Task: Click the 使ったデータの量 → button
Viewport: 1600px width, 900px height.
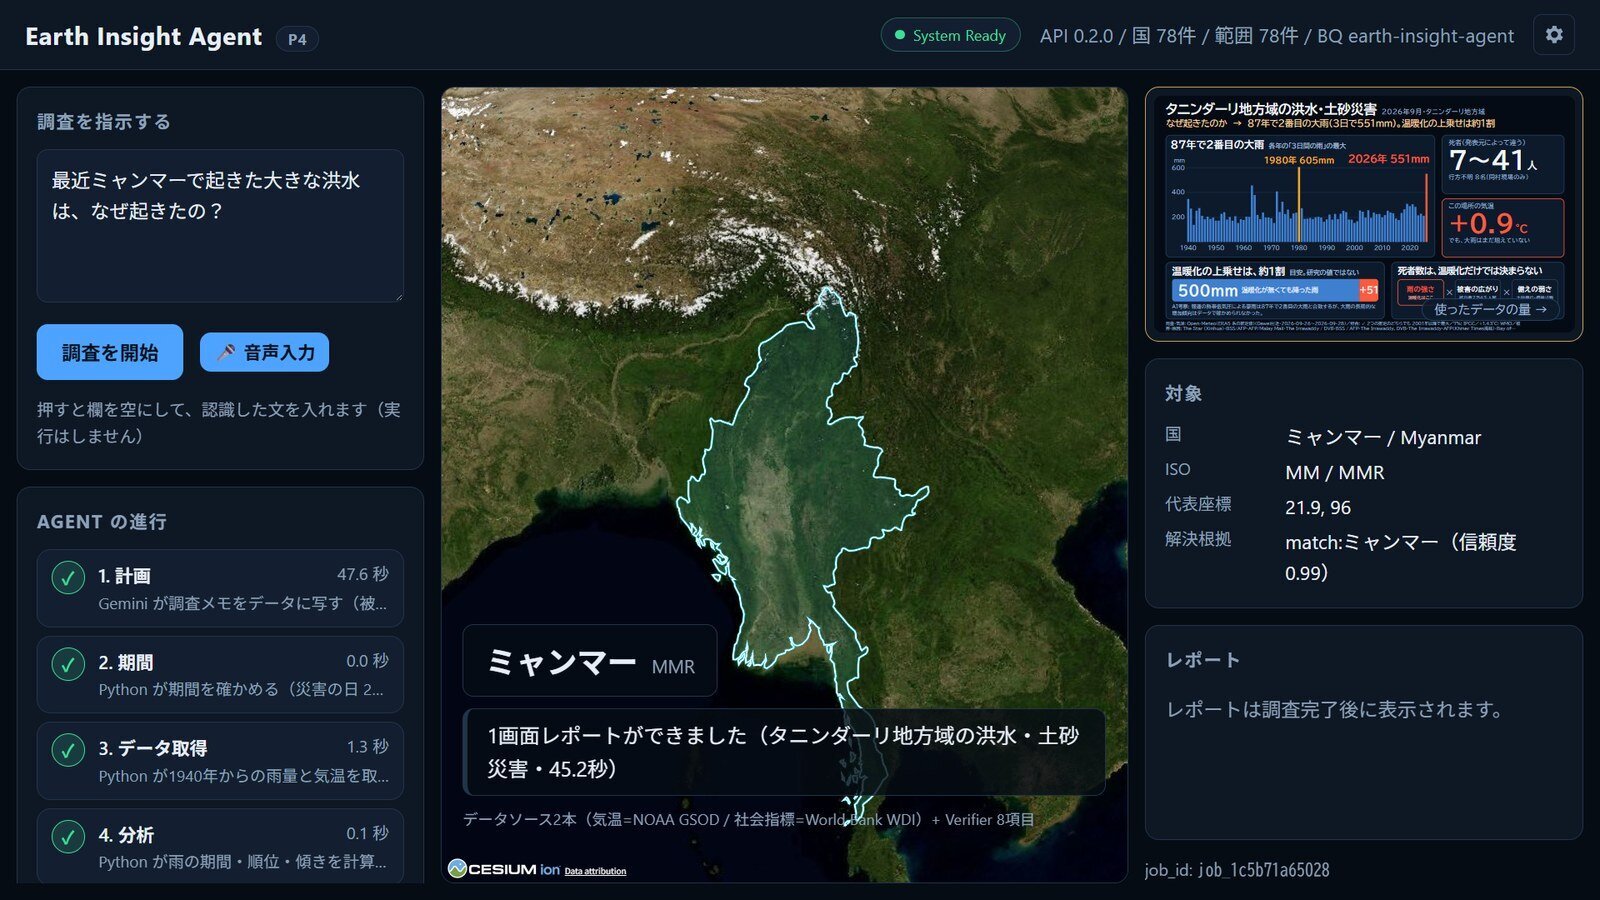Action: coord(1490,309)
